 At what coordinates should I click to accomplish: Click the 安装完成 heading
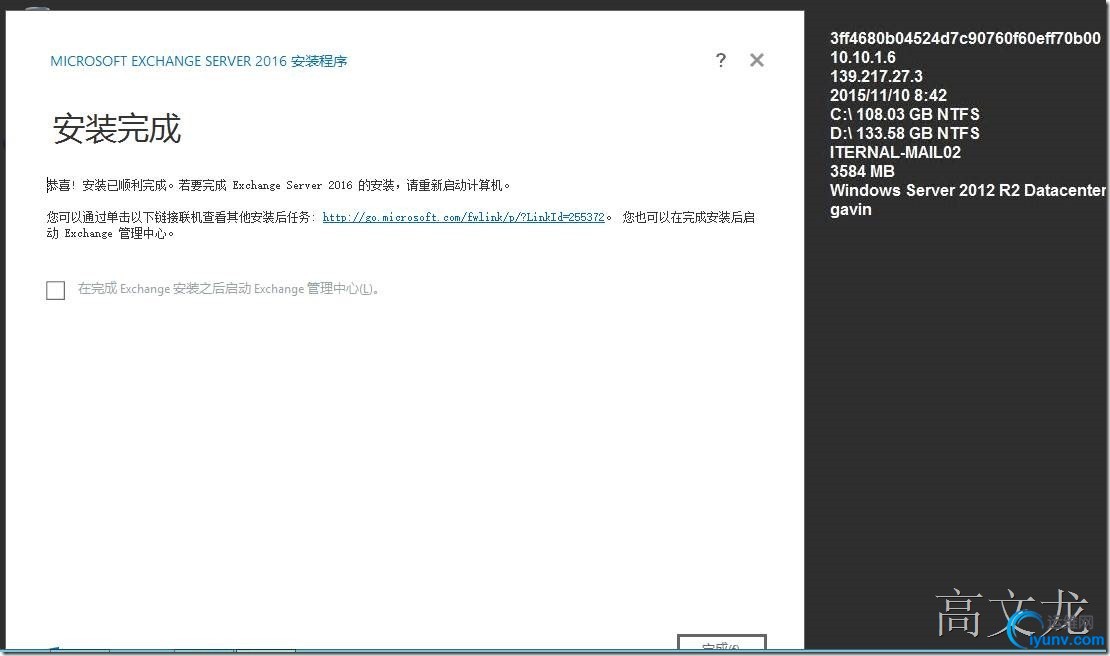point(117,129)
